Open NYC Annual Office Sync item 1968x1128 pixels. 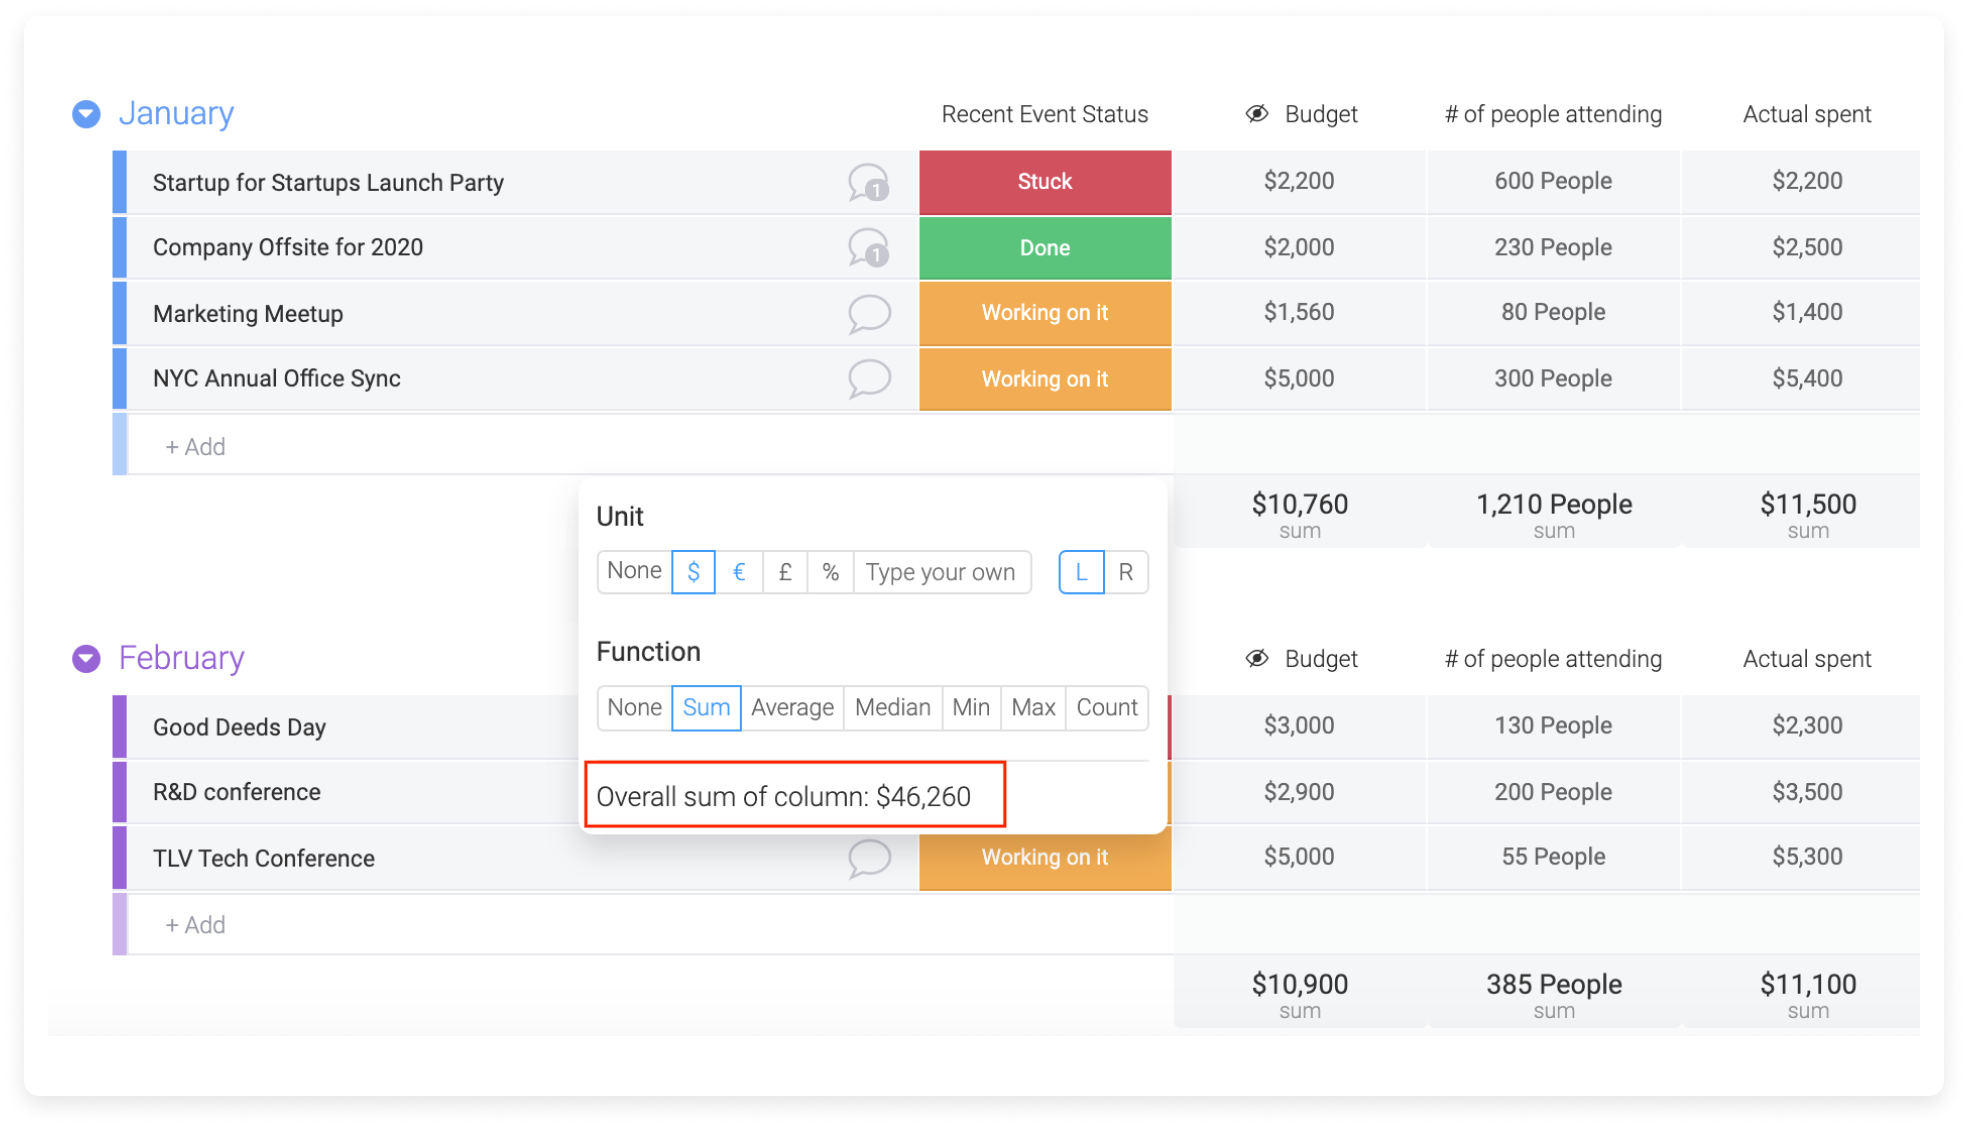coord(277,379)
